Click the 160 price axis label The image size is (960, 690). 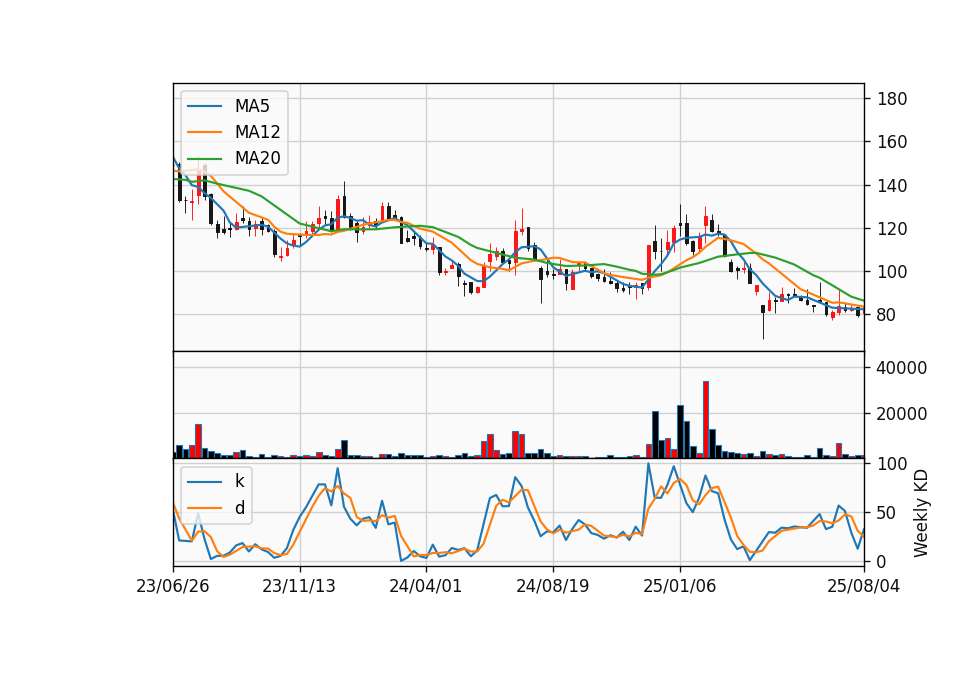[x=892, y=142]
